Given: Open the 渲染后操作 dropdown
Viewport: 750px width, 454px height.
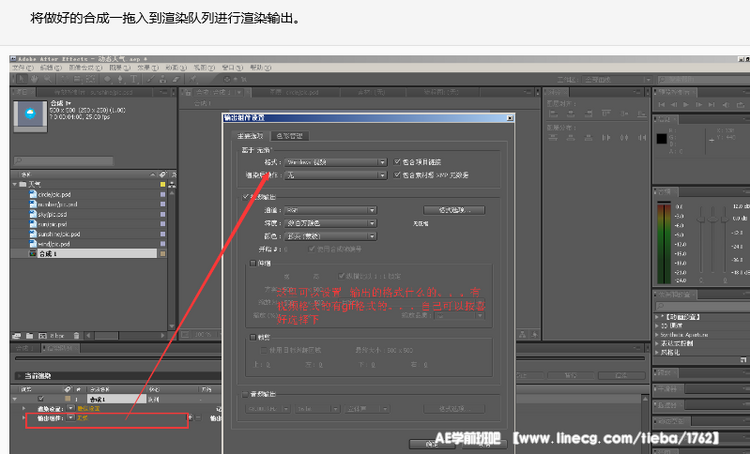Looking at the screenshot, I should [x=335, y=175].
